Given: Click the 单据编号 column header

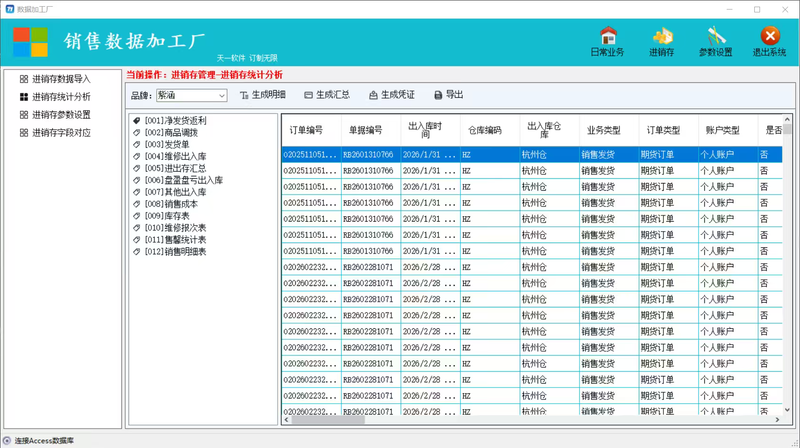Looking at the screenshot, I should click(x=371, y=130).
